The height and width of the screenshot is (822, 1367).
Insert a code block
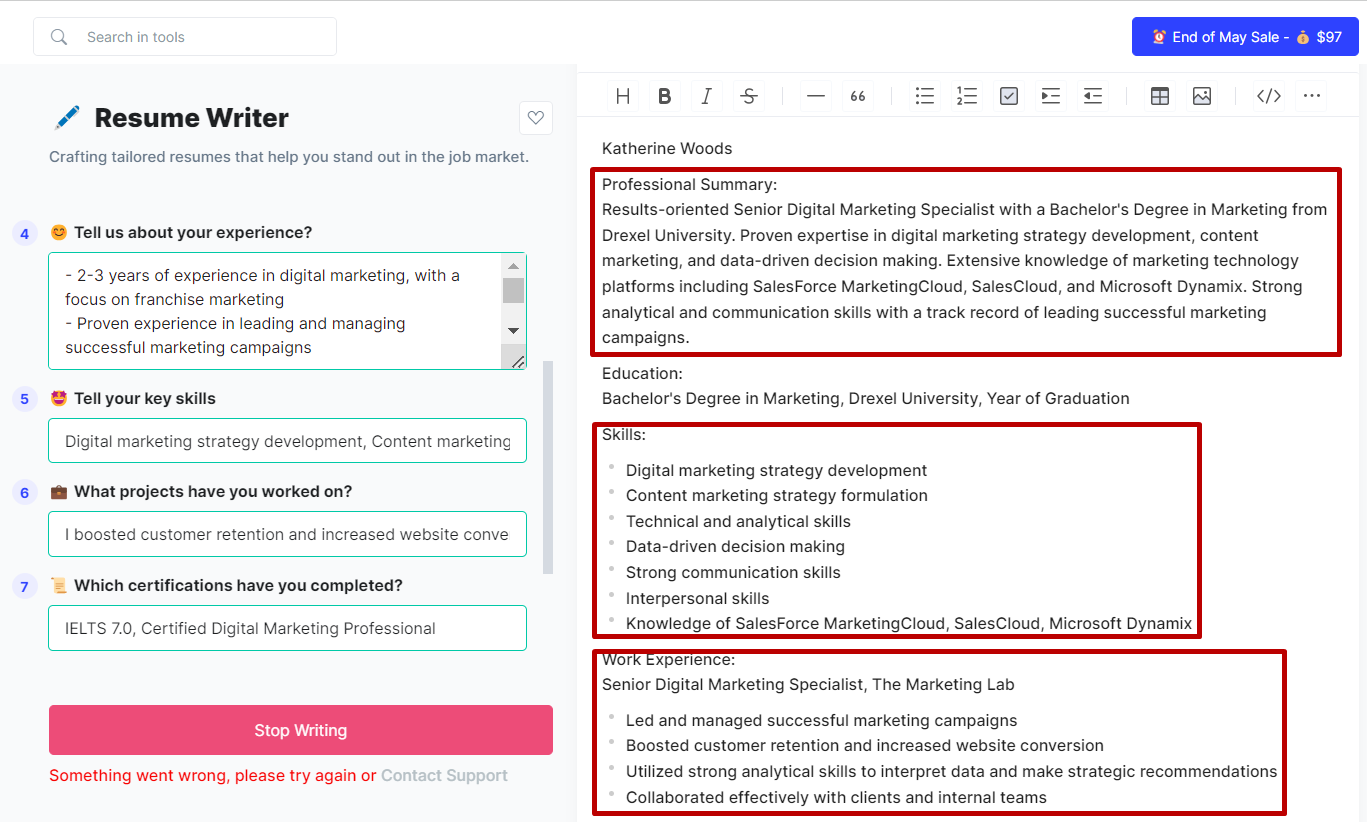[x=1269, y=96]
